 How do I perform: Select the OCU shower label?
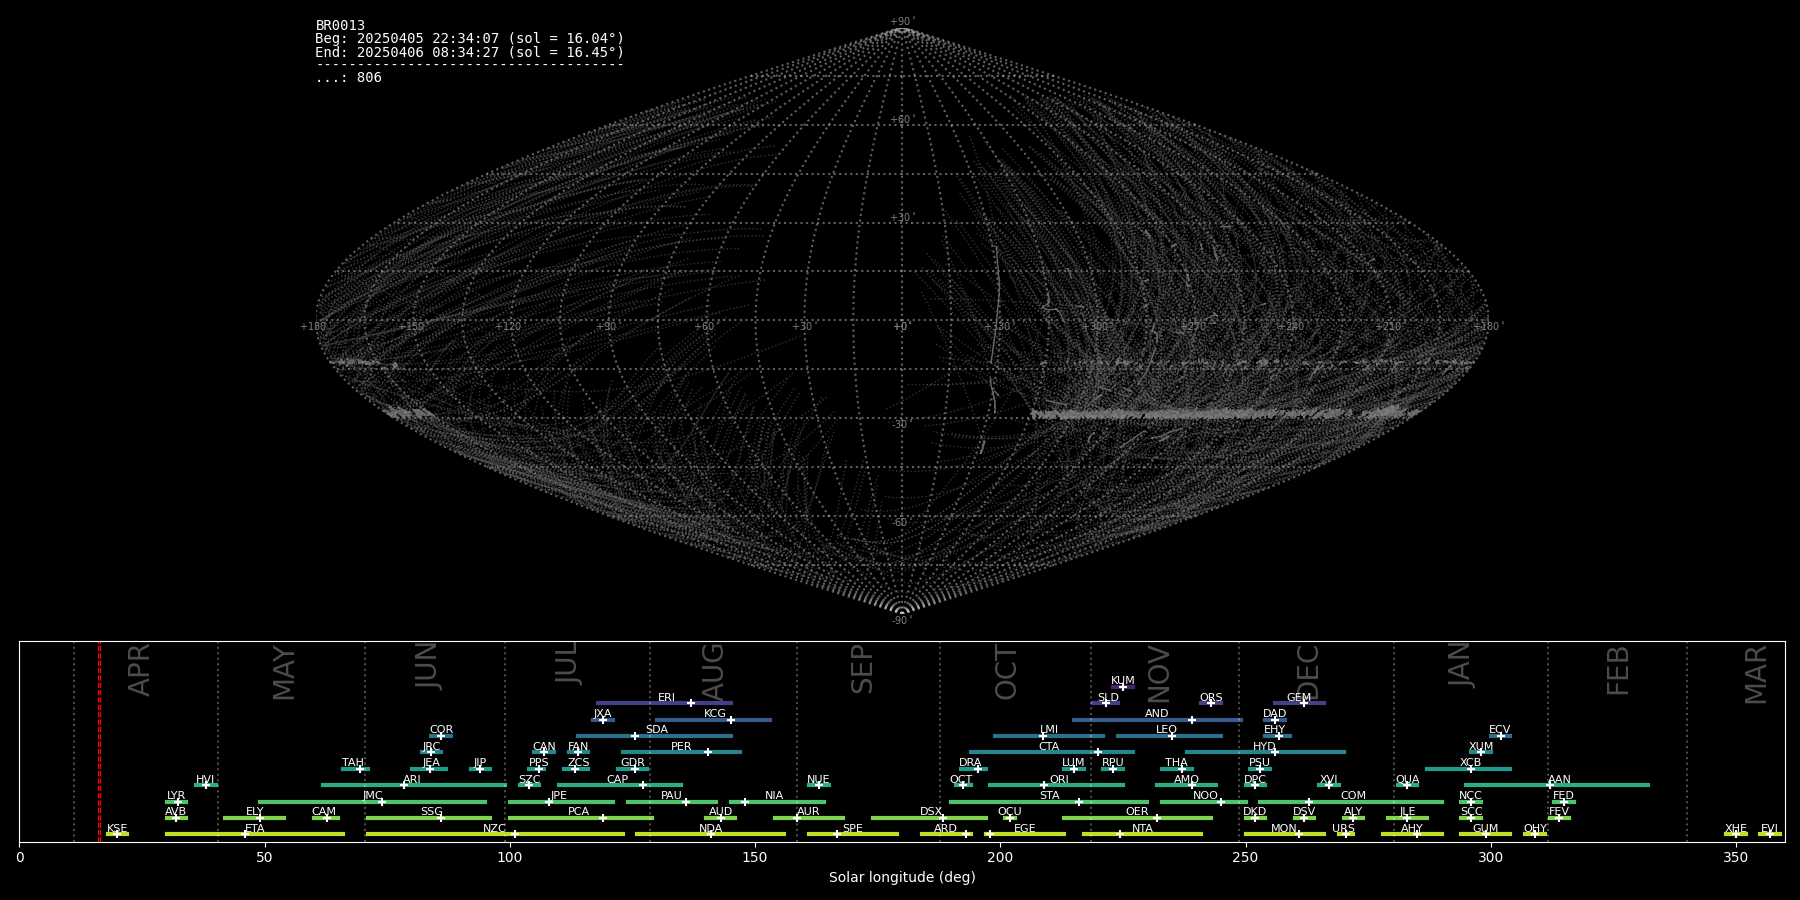click(x=1010, y=812)
